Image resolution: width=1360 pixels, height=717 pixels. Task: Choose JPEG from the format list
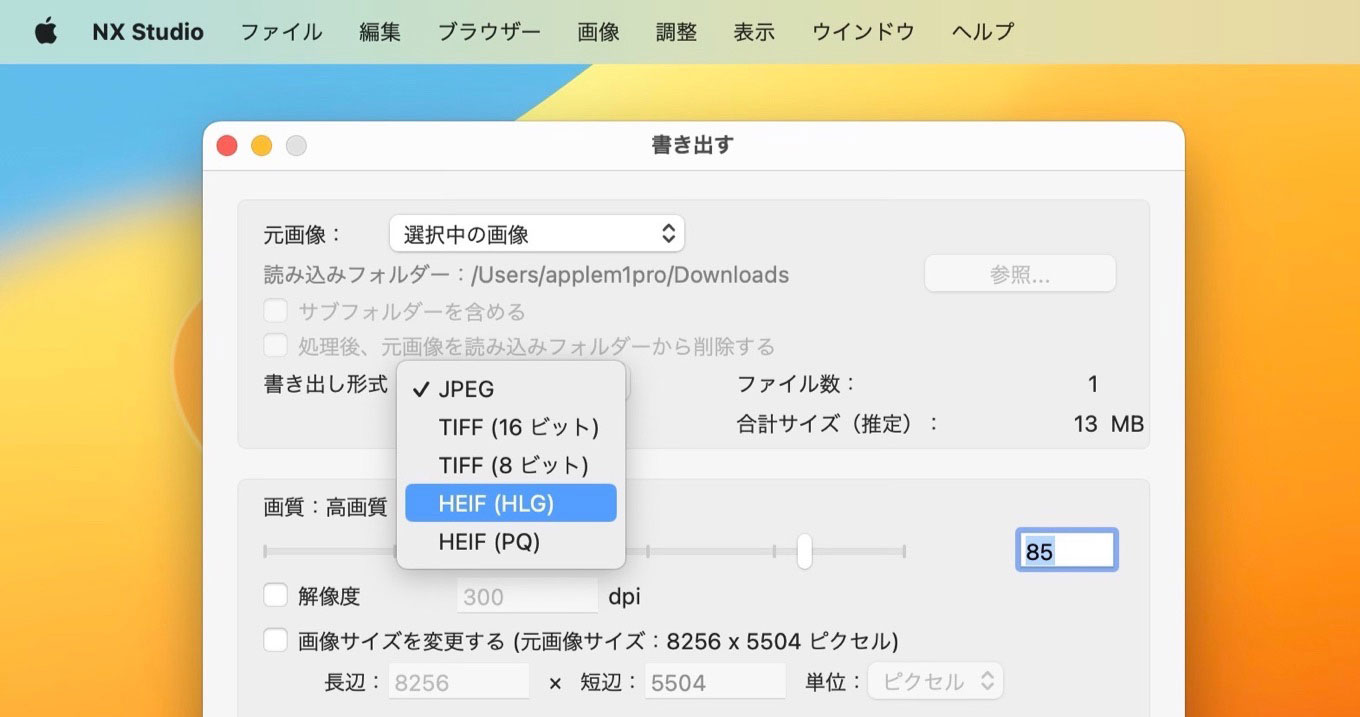(x=511, y=389)
